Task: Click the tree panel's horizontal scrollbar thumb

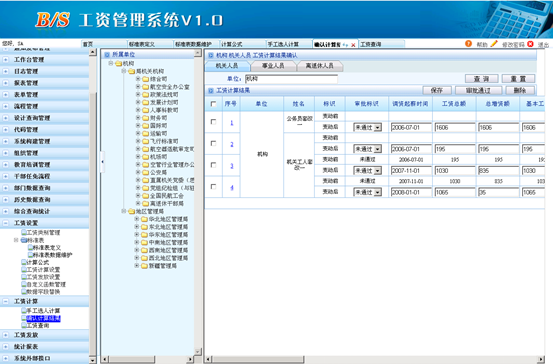Action: pyautogui.click(x=132, y=359)
